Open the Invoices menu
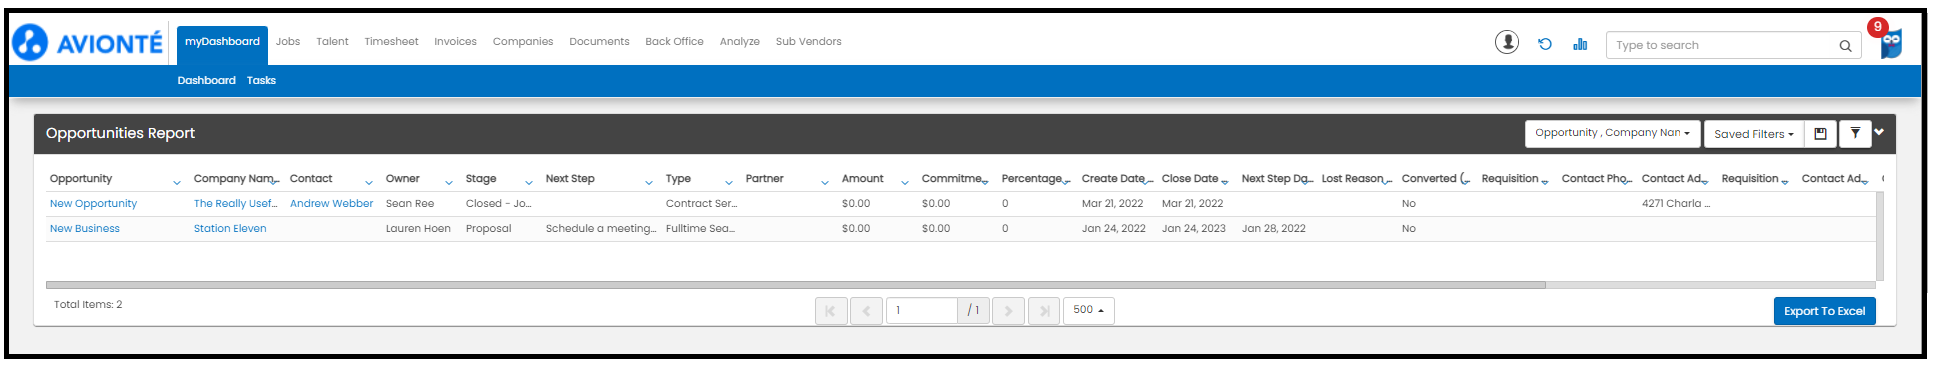The width and height of the screenshot is (1933, 369). pos(455,42)
